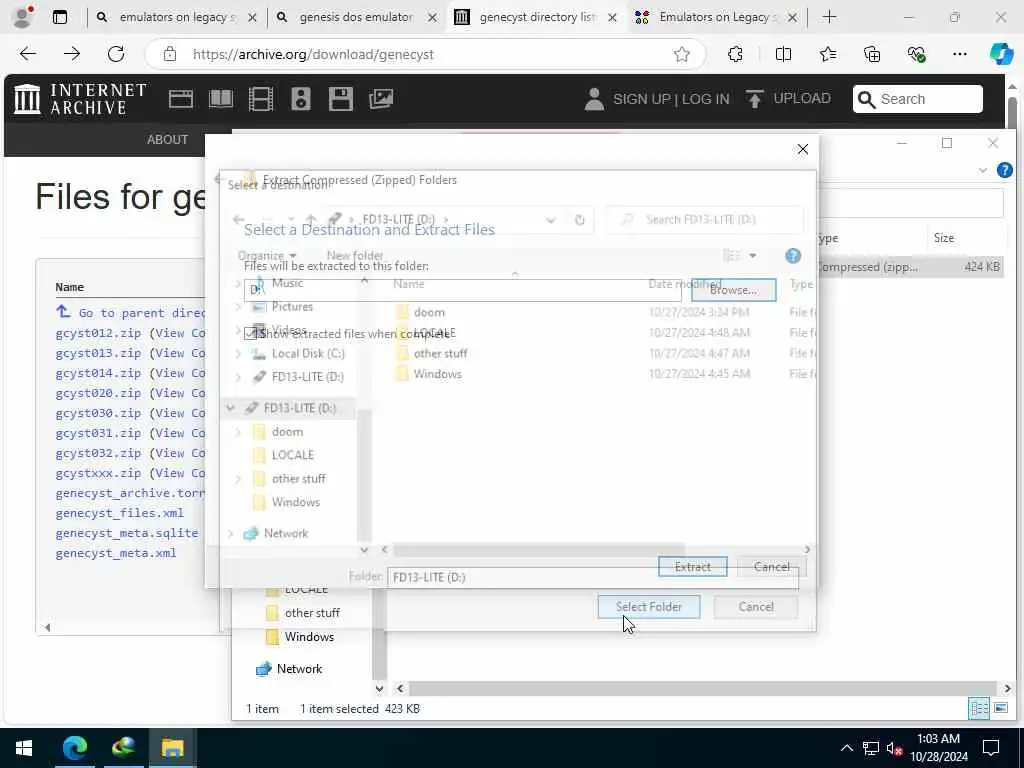Open Internet Archive audio speaker icon
Image resolution: width=1024 pixels, height=768 pixels.
pyautogui.click(x=300, y=99)
